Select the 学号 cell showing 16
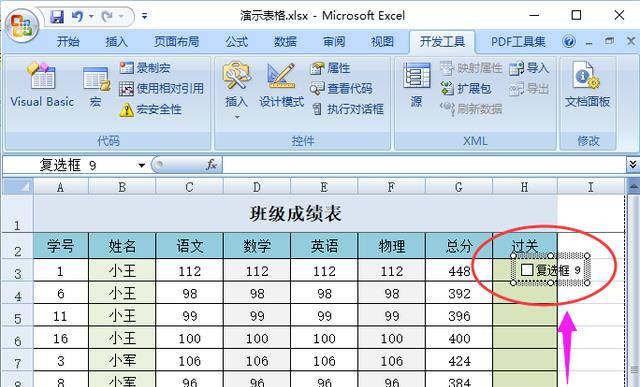Screen dimensions: 640x387 pos(60,338)
